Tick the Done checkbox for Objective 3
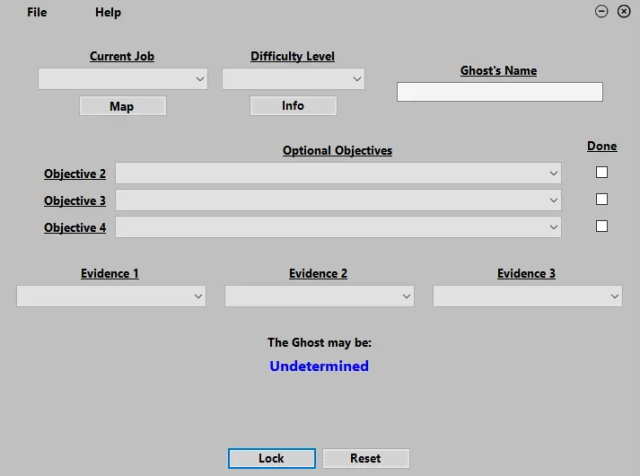This screenshot has width=640, height=476. [601, 199]
